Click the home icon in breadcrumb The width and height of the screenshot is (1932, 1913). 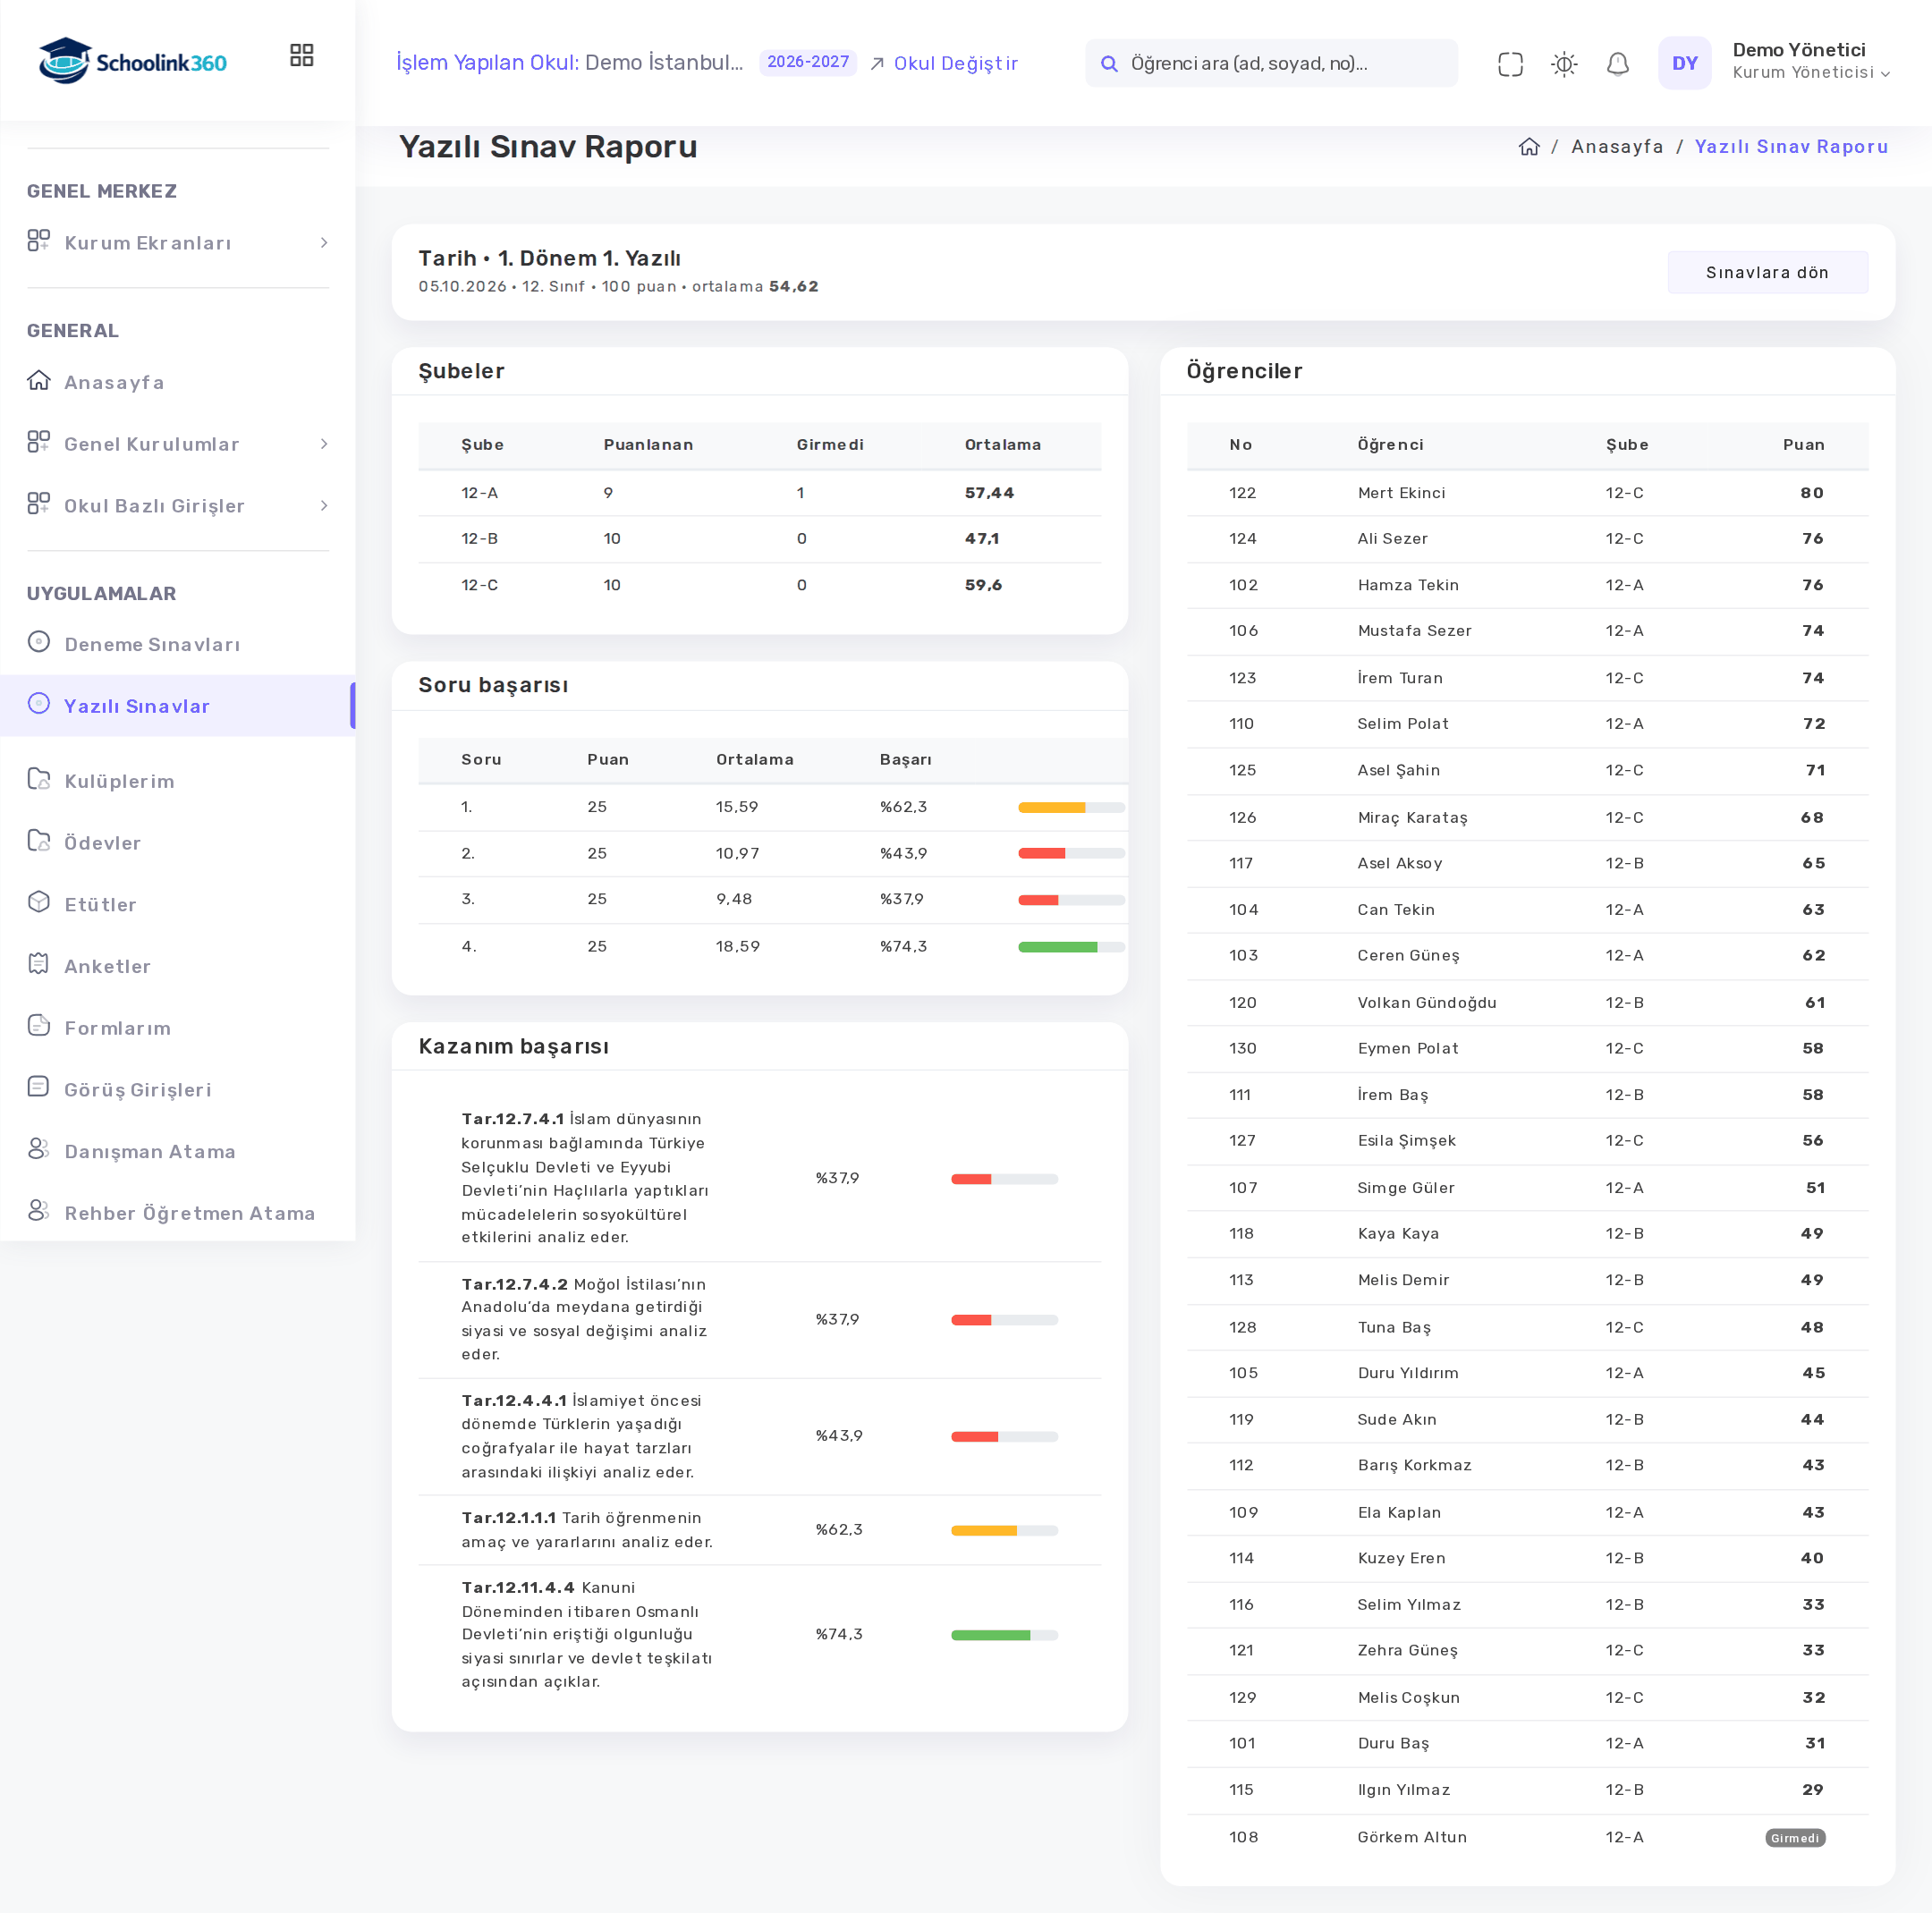click(x=1528, y=147)
